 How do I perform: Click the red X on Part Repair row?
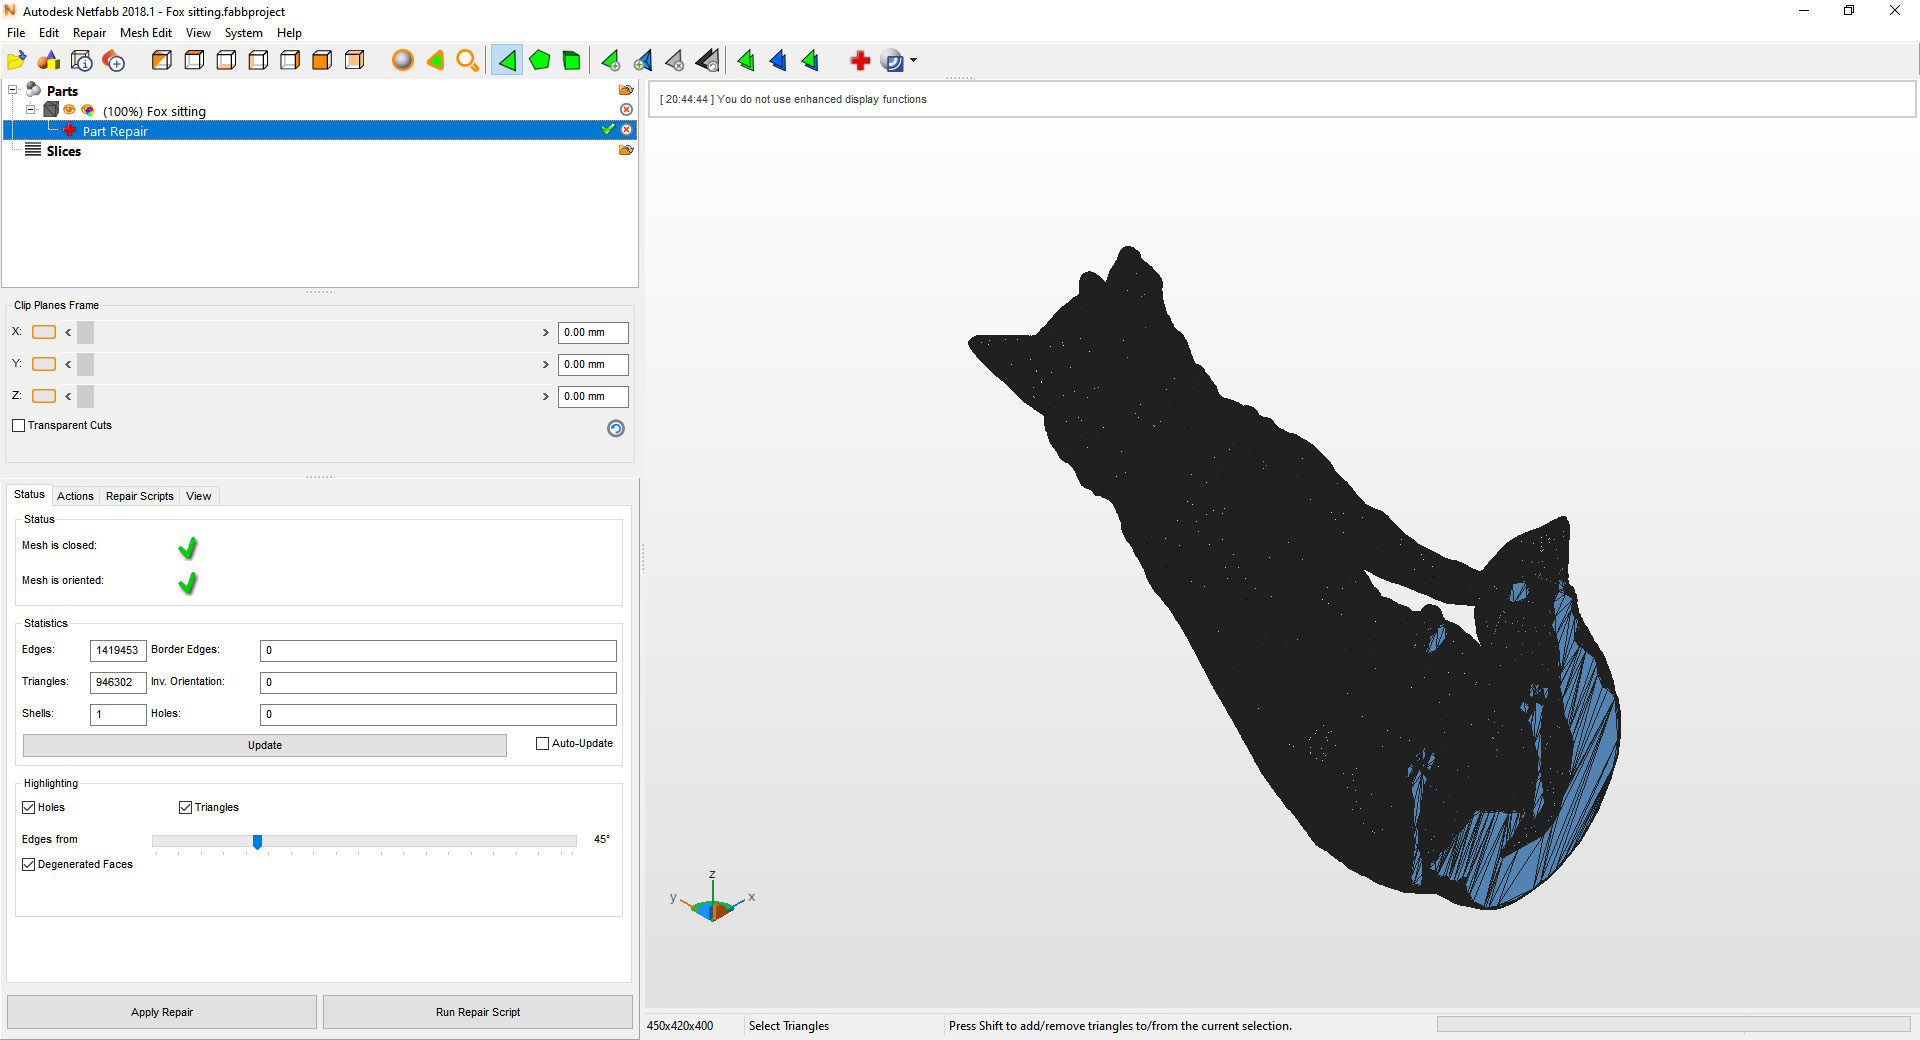[x=626, y=130]
